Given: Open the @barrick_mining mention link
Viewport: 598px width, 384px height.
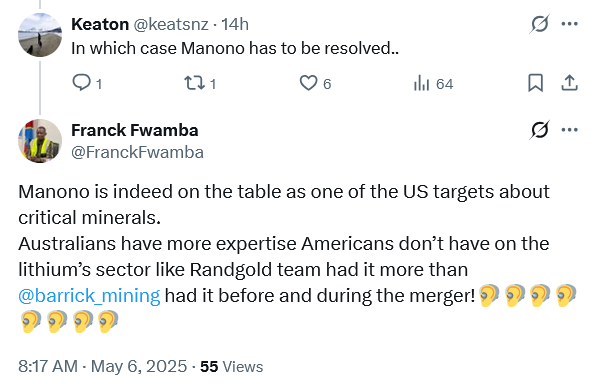Looking at the screenshot, I should (x=89, y=296).
